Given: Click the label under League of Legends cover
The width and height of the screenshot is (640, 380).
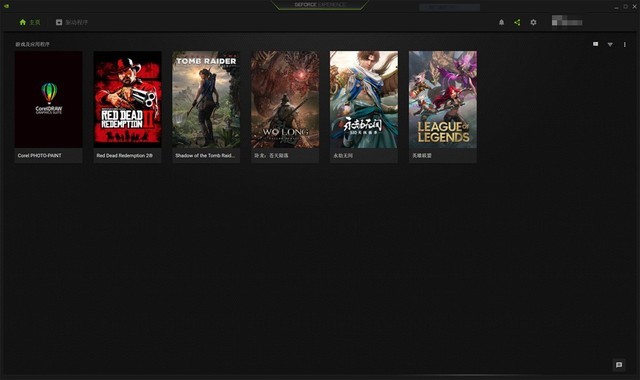Looking at the screenshot, I should (422, 156).
